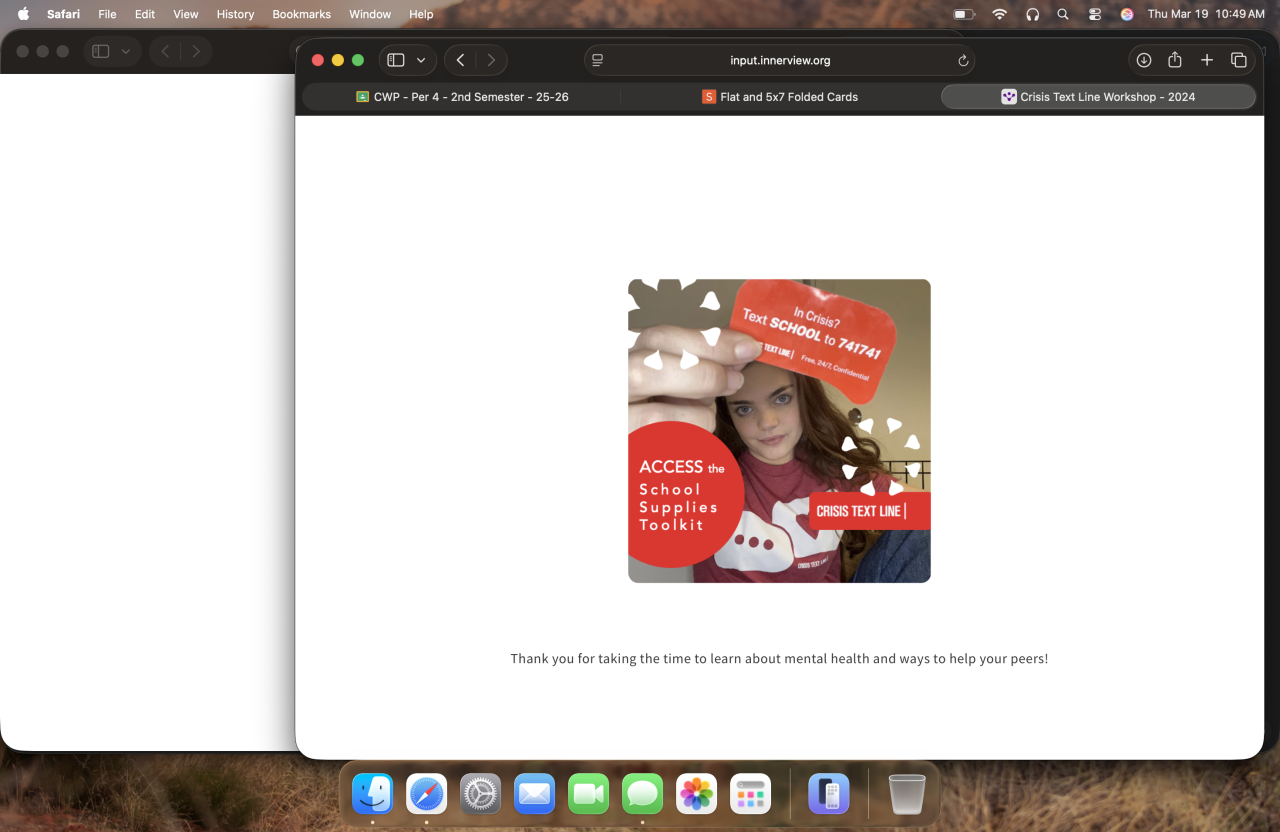Minimize the front Safari window with the yellow button
This screenshot has width=1280, height=832.
pyautogui.click(x=338, y=60)
